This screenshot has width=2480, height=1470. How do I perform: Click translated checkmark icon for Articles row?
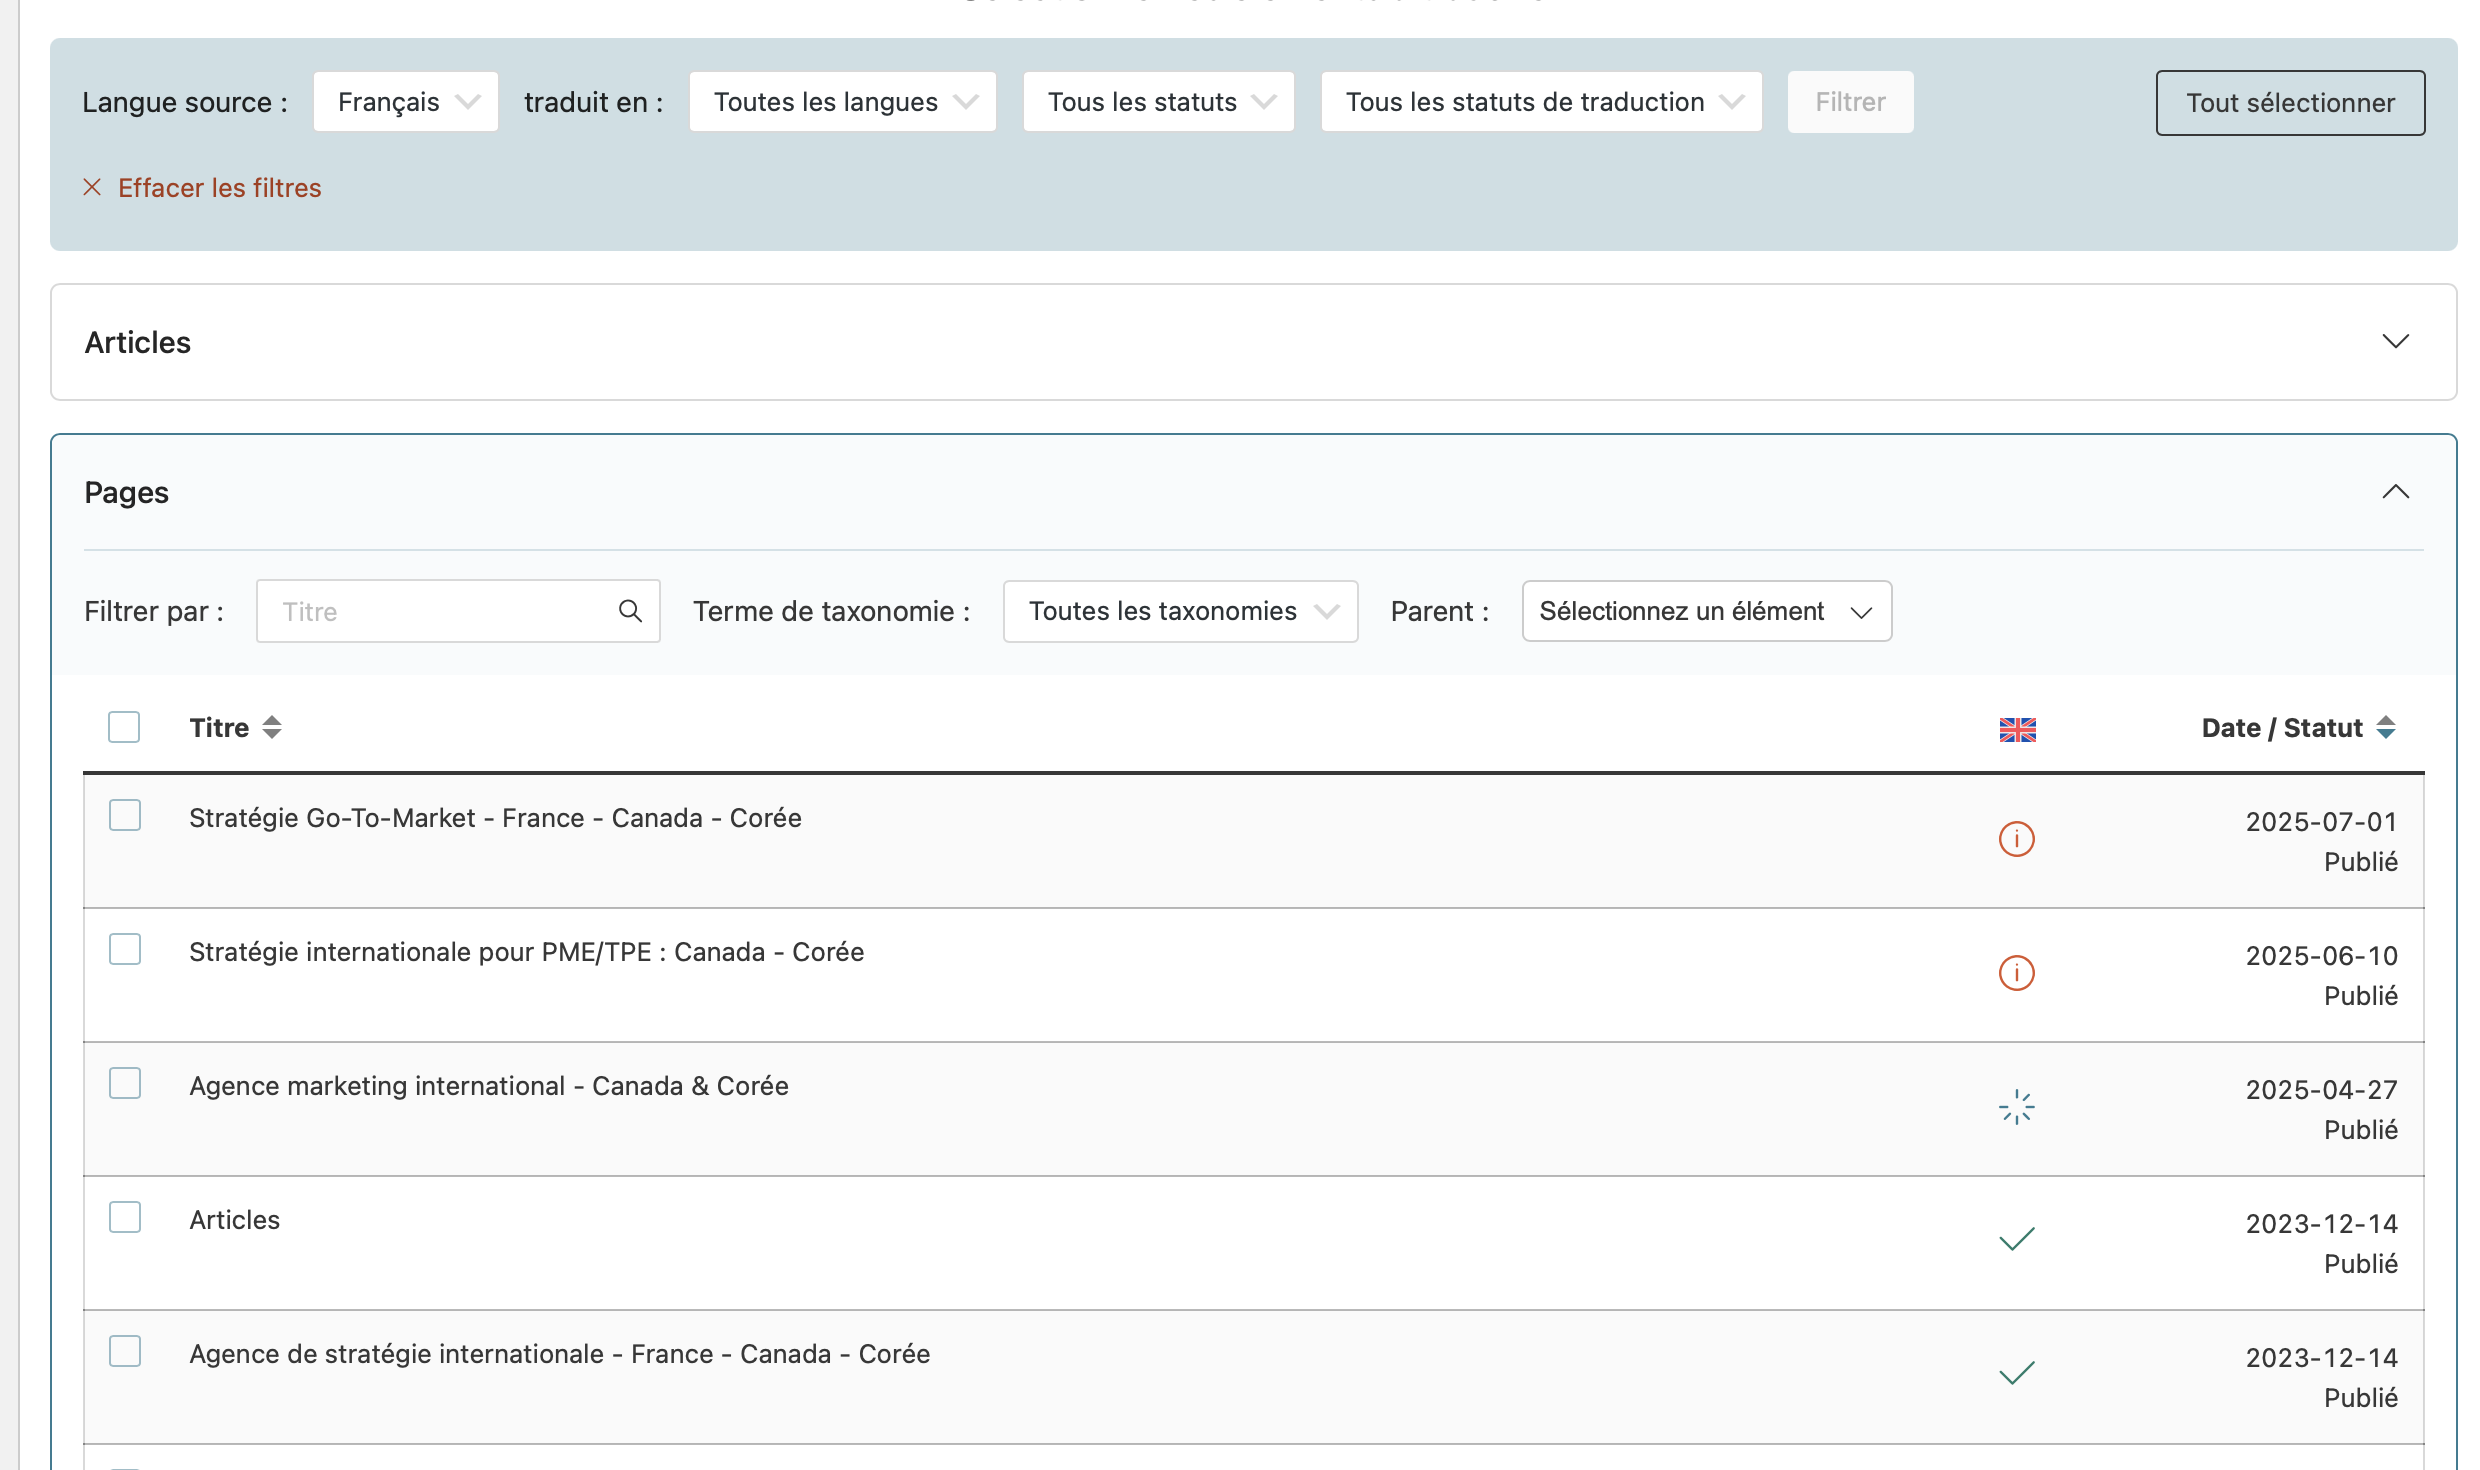[x=2016, y=1240]
